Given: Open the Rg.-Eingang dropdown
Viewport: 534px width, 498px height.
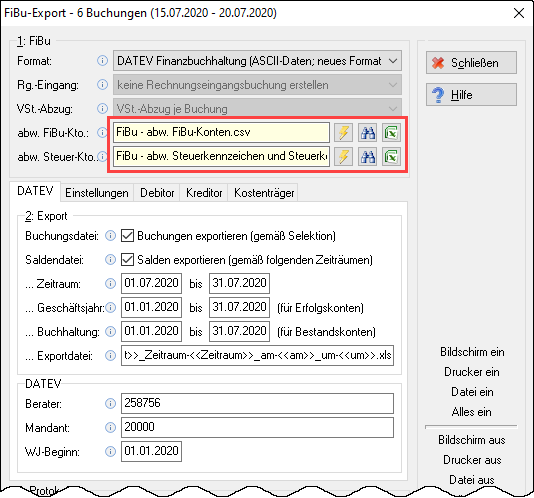Looking at the screenshot, I should pos(257,85).
